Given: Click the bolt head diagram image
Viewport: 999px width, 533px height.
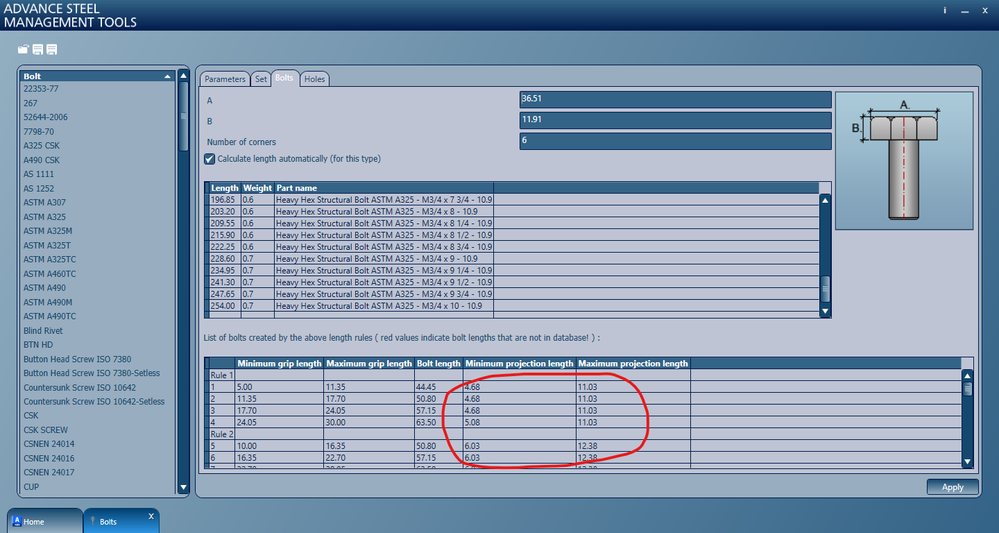Looking at the screenshot, I should 904,160.
